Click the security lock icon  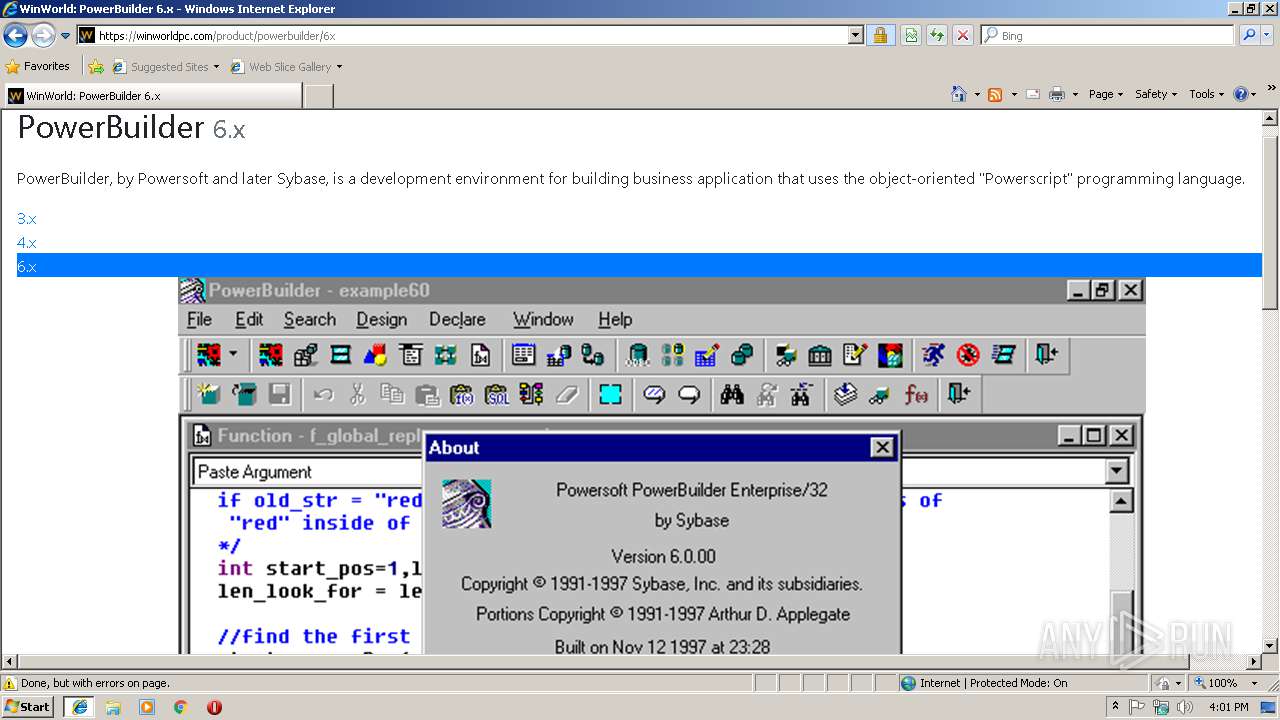[x=880, y=35]
